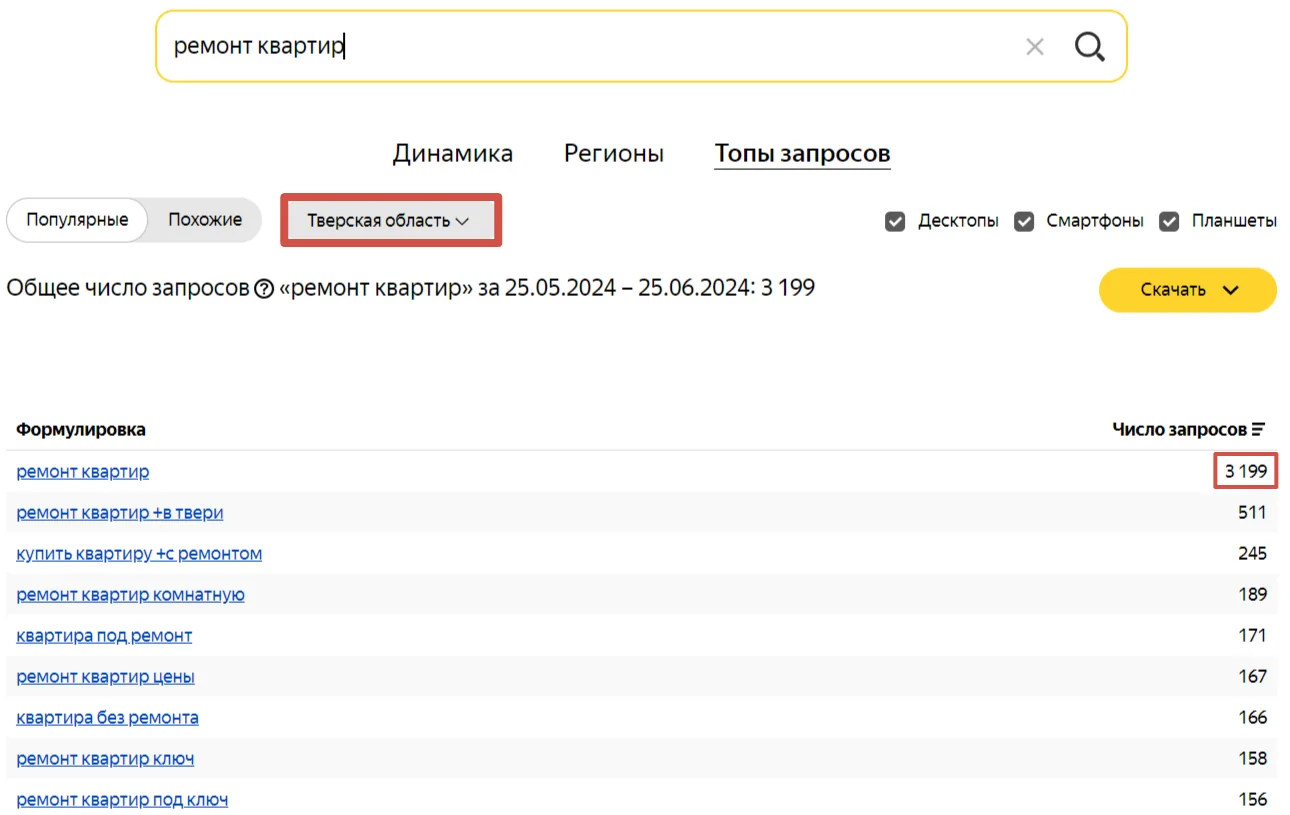Screen dimensions: 1290x815
Task: Click the 156 count value
Action: click(1253, 800)
